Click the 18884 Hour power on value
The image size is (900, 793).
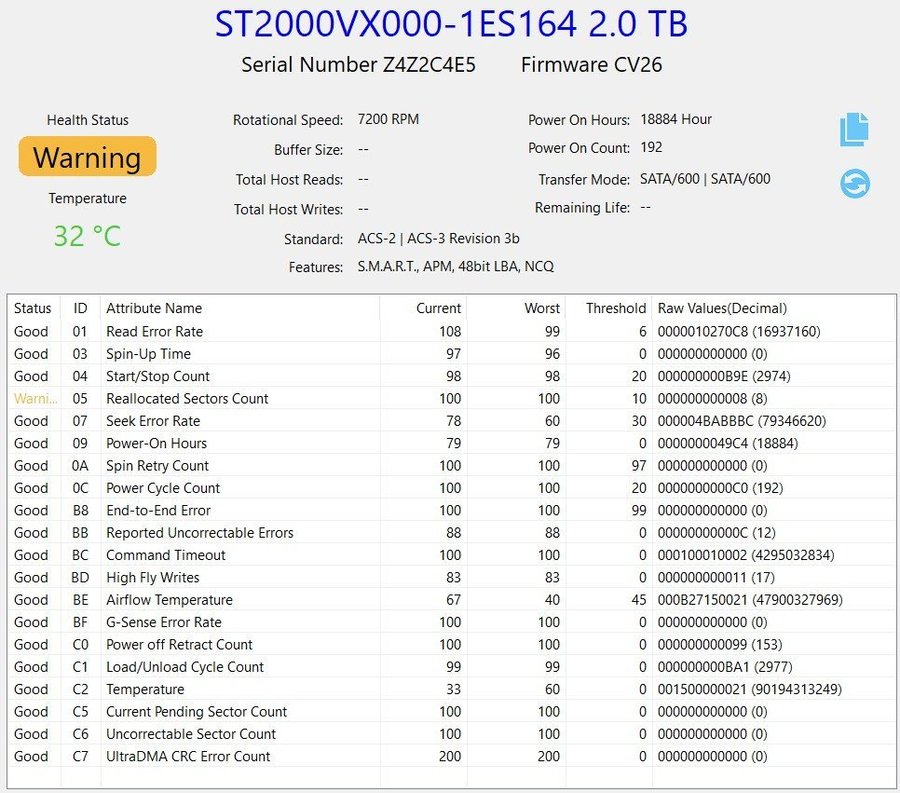tap(676, 119)
